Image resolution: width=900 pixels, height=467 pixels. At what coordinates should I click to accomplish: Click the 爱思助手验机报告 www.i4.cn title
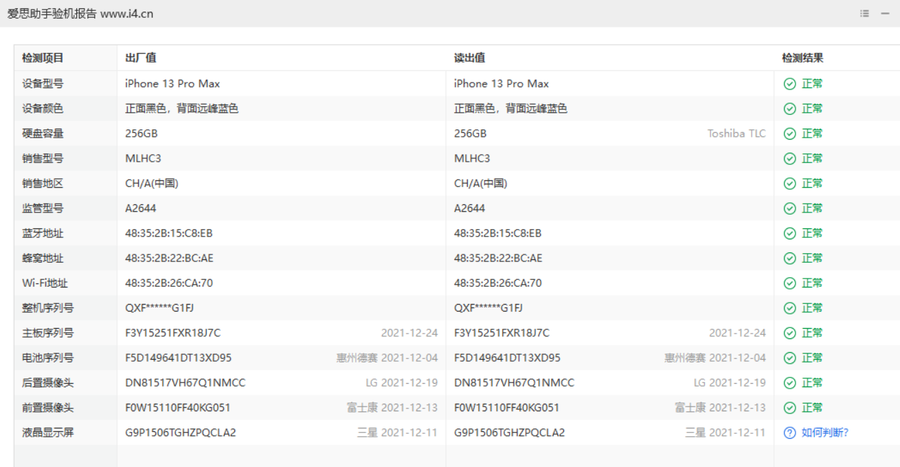tap(80, 13)
